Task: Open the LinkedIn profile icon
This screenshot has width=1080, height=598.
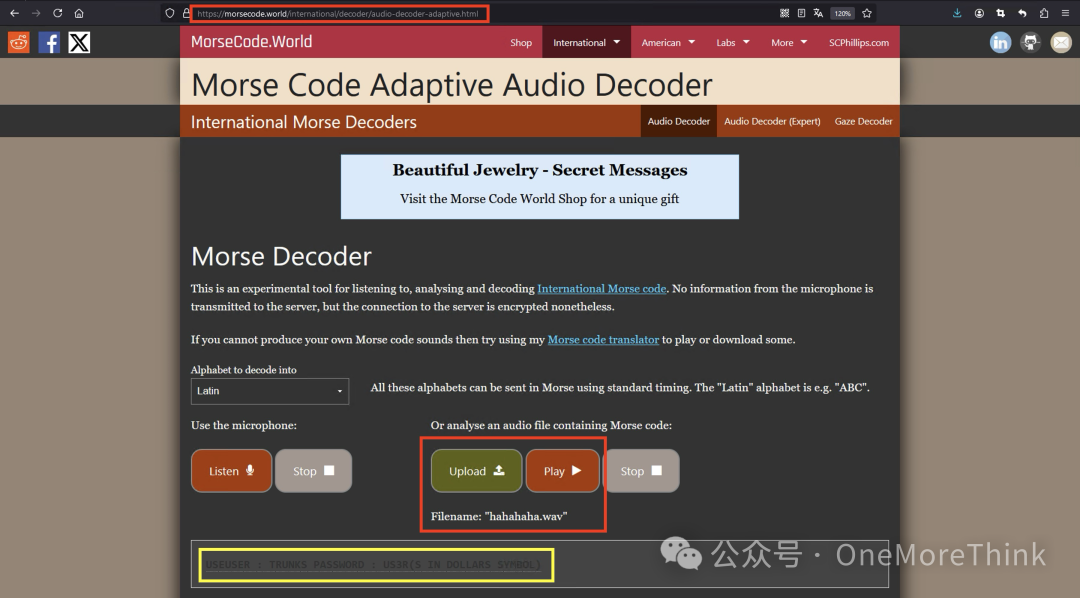Action: [x=1000, y=43]
